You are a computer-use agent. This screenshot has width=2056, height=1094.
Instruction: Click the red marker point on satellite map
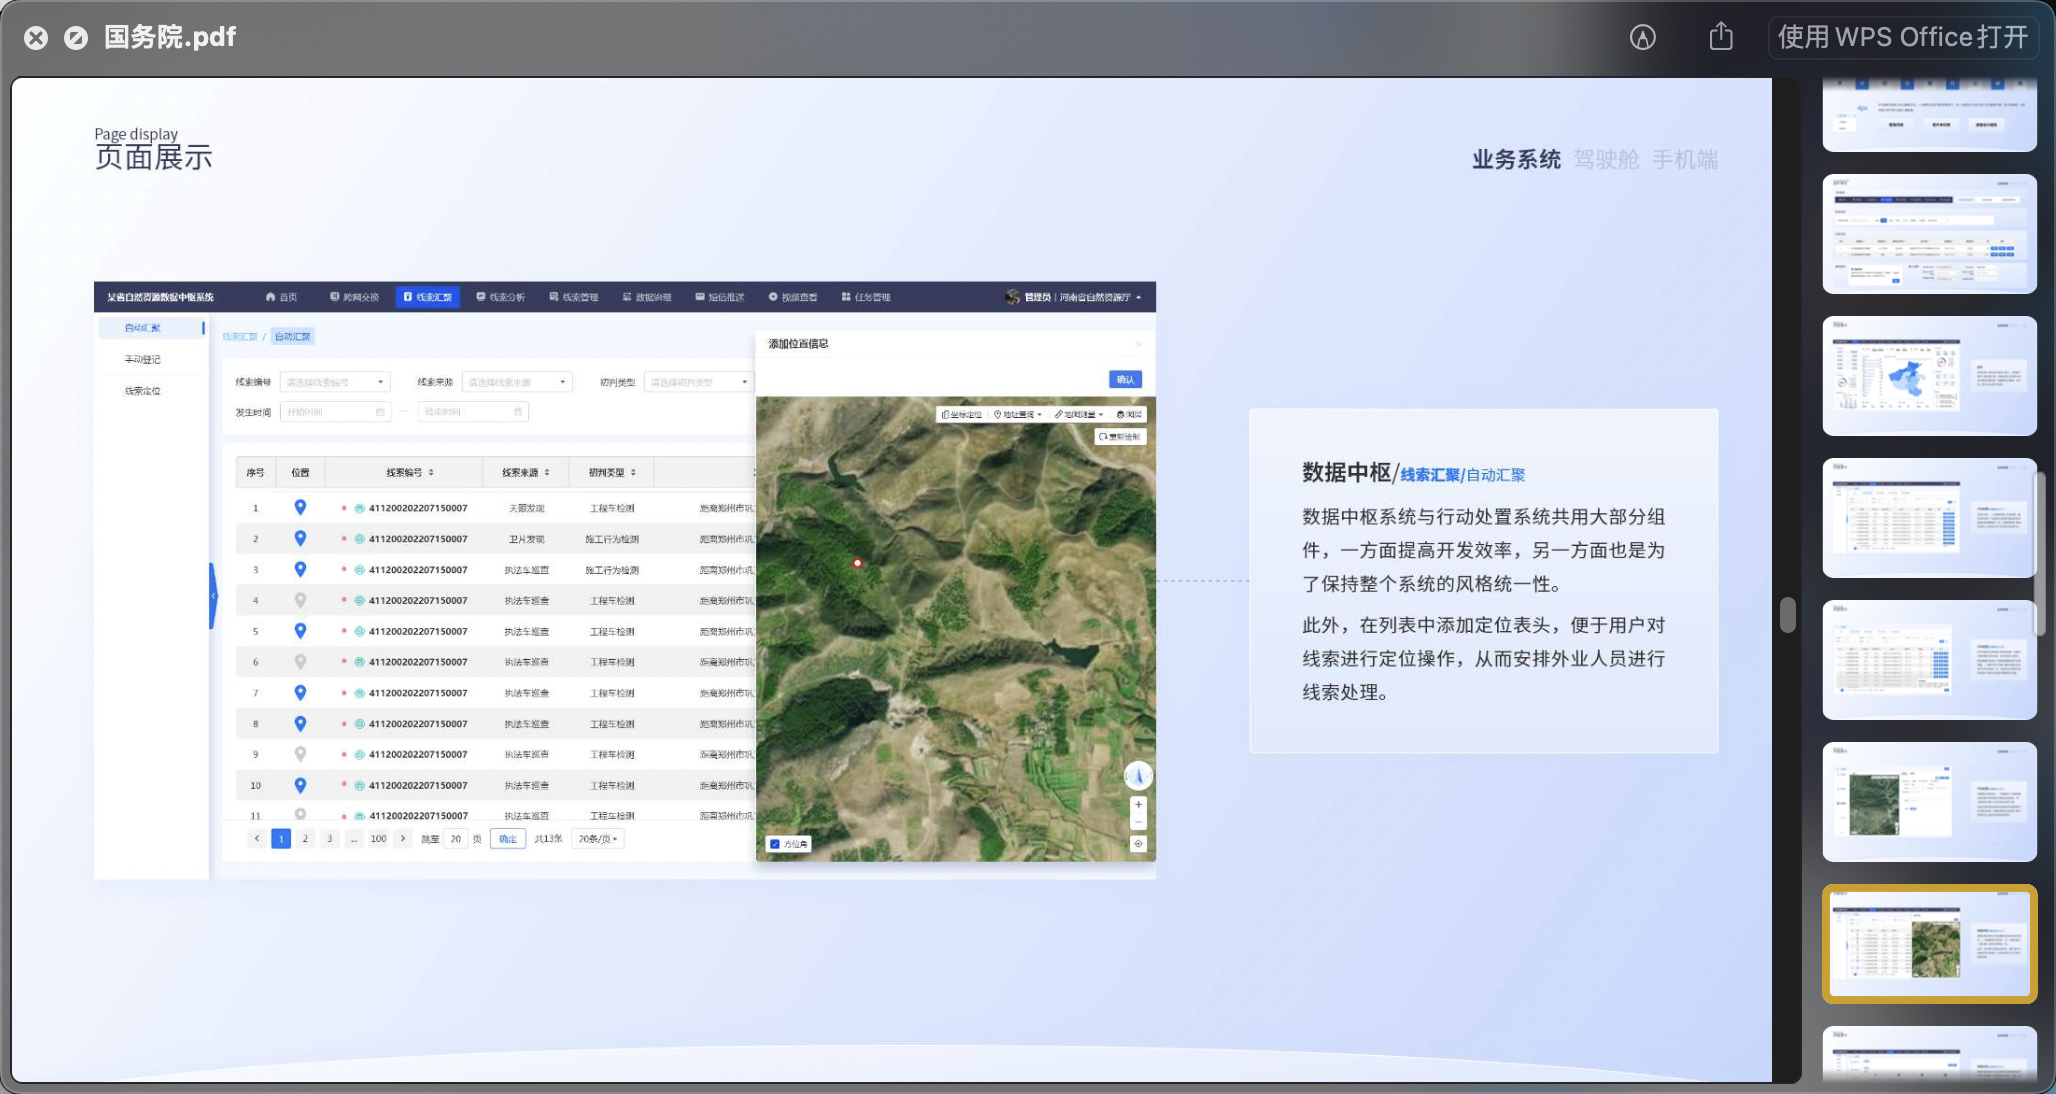(857, 563)
